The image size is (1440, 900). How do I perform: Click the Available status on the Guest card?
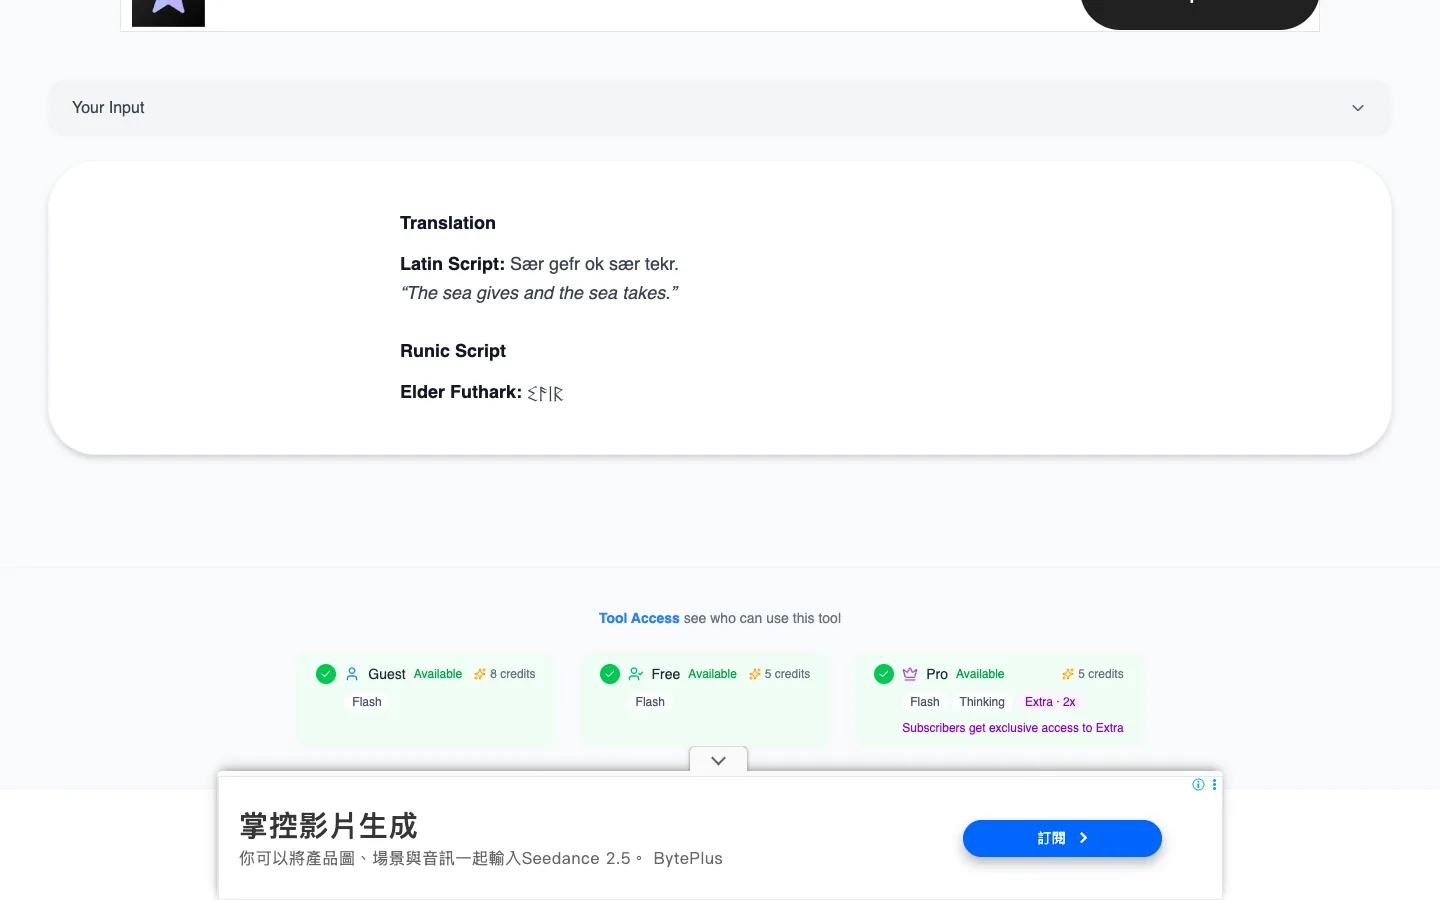pos(438,674)
